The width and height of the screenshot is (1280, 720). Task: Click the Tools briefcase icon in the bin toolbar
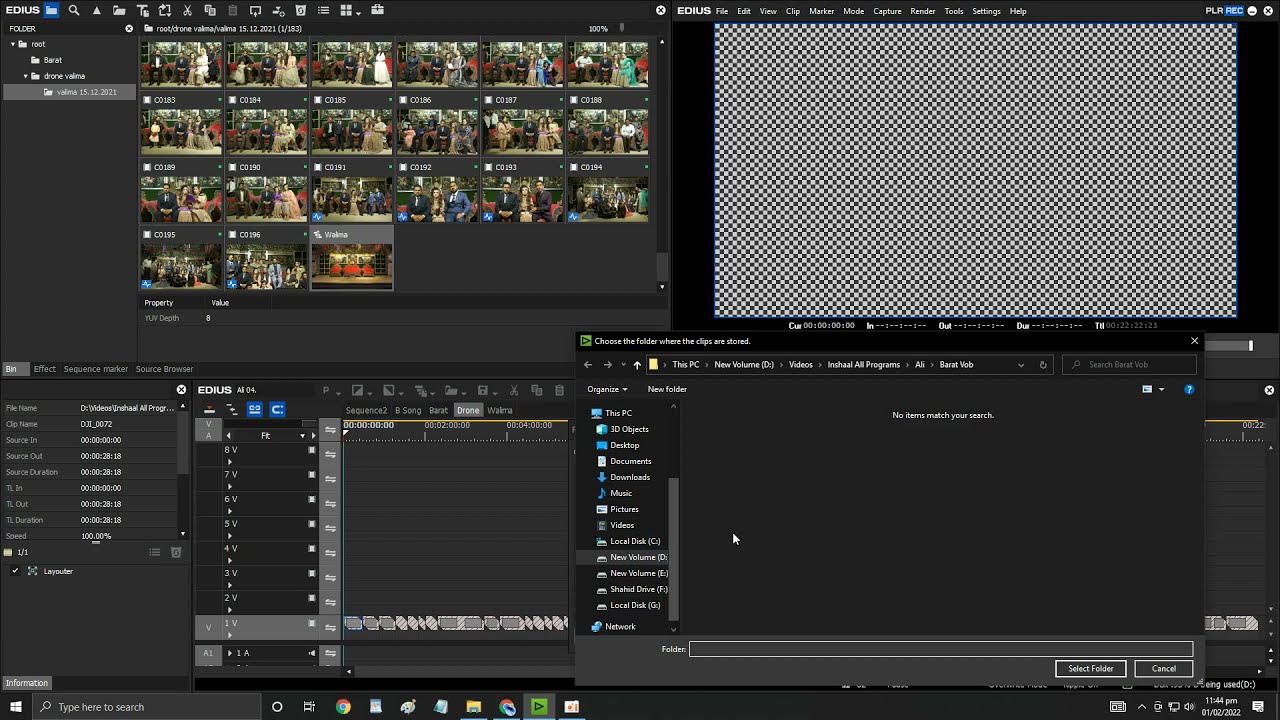click(377, 10)
